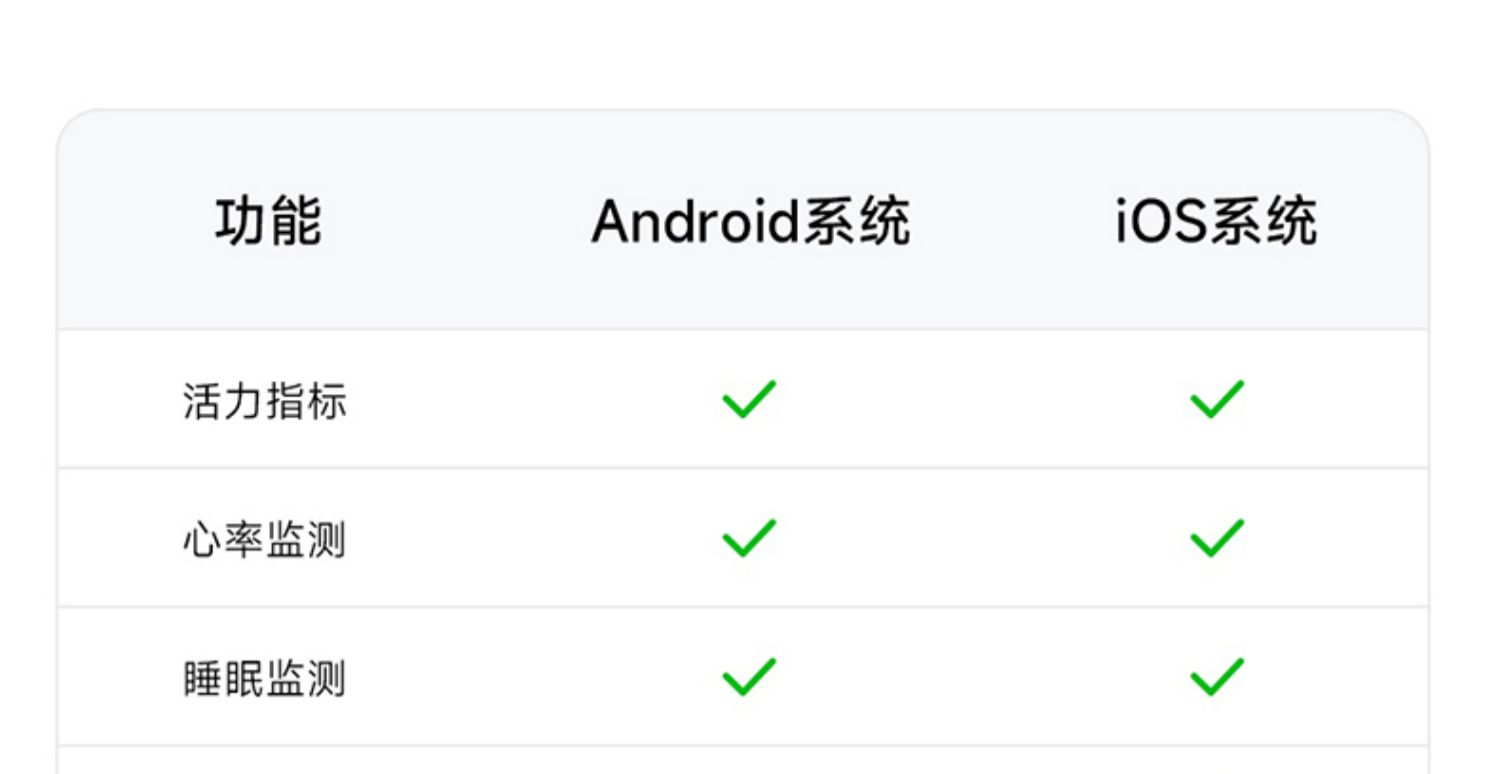Viewport: 1500px width, 774px height.
Task: Open the 心率监测 feature label
Action: tap(265, 540)
